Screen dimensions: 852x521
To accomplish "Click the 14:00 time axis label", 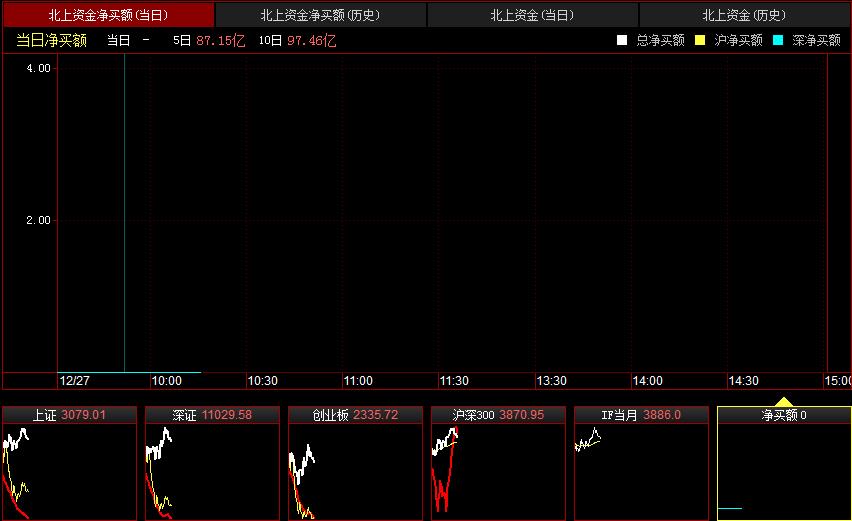I will click(647, 381).
